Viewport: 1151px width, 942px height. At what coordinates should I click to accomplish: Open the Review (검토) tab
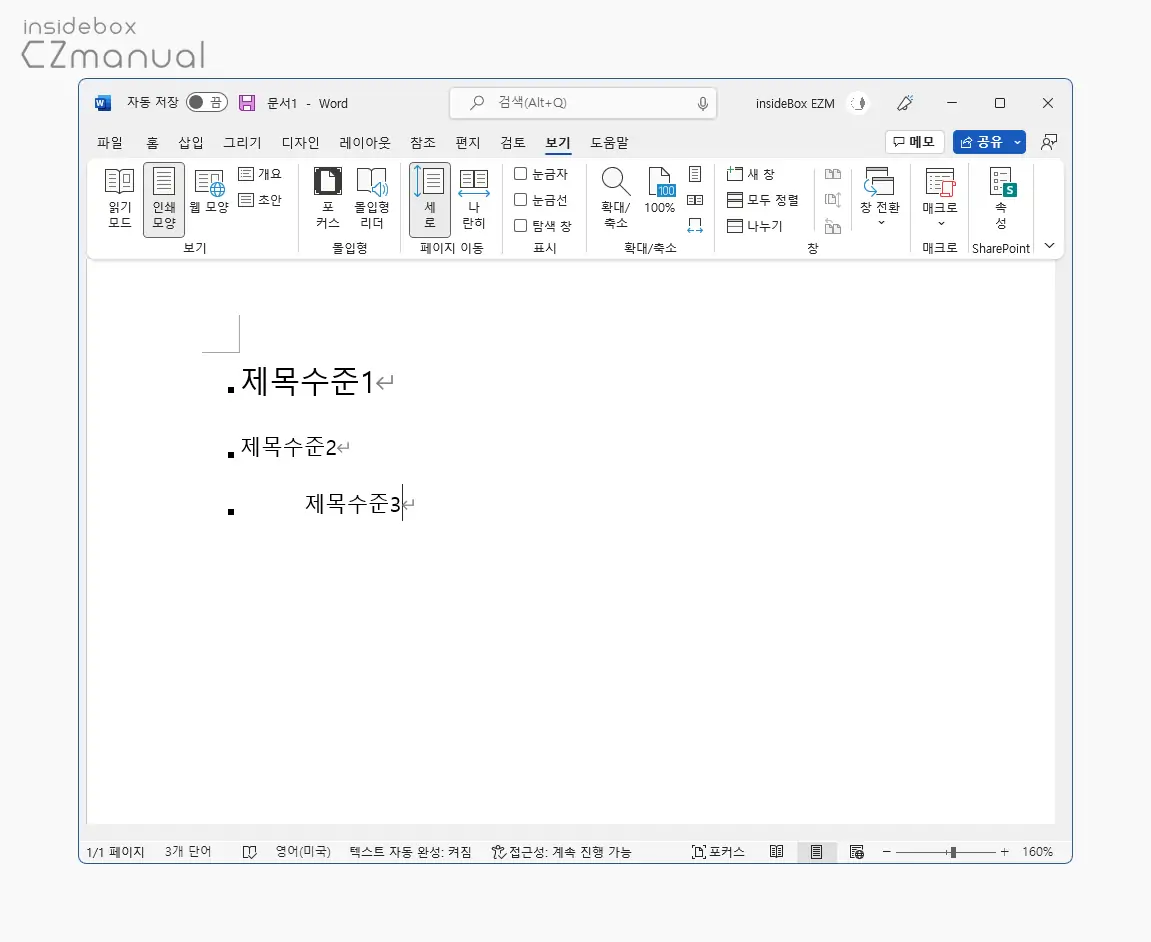[x=513, y=142]
